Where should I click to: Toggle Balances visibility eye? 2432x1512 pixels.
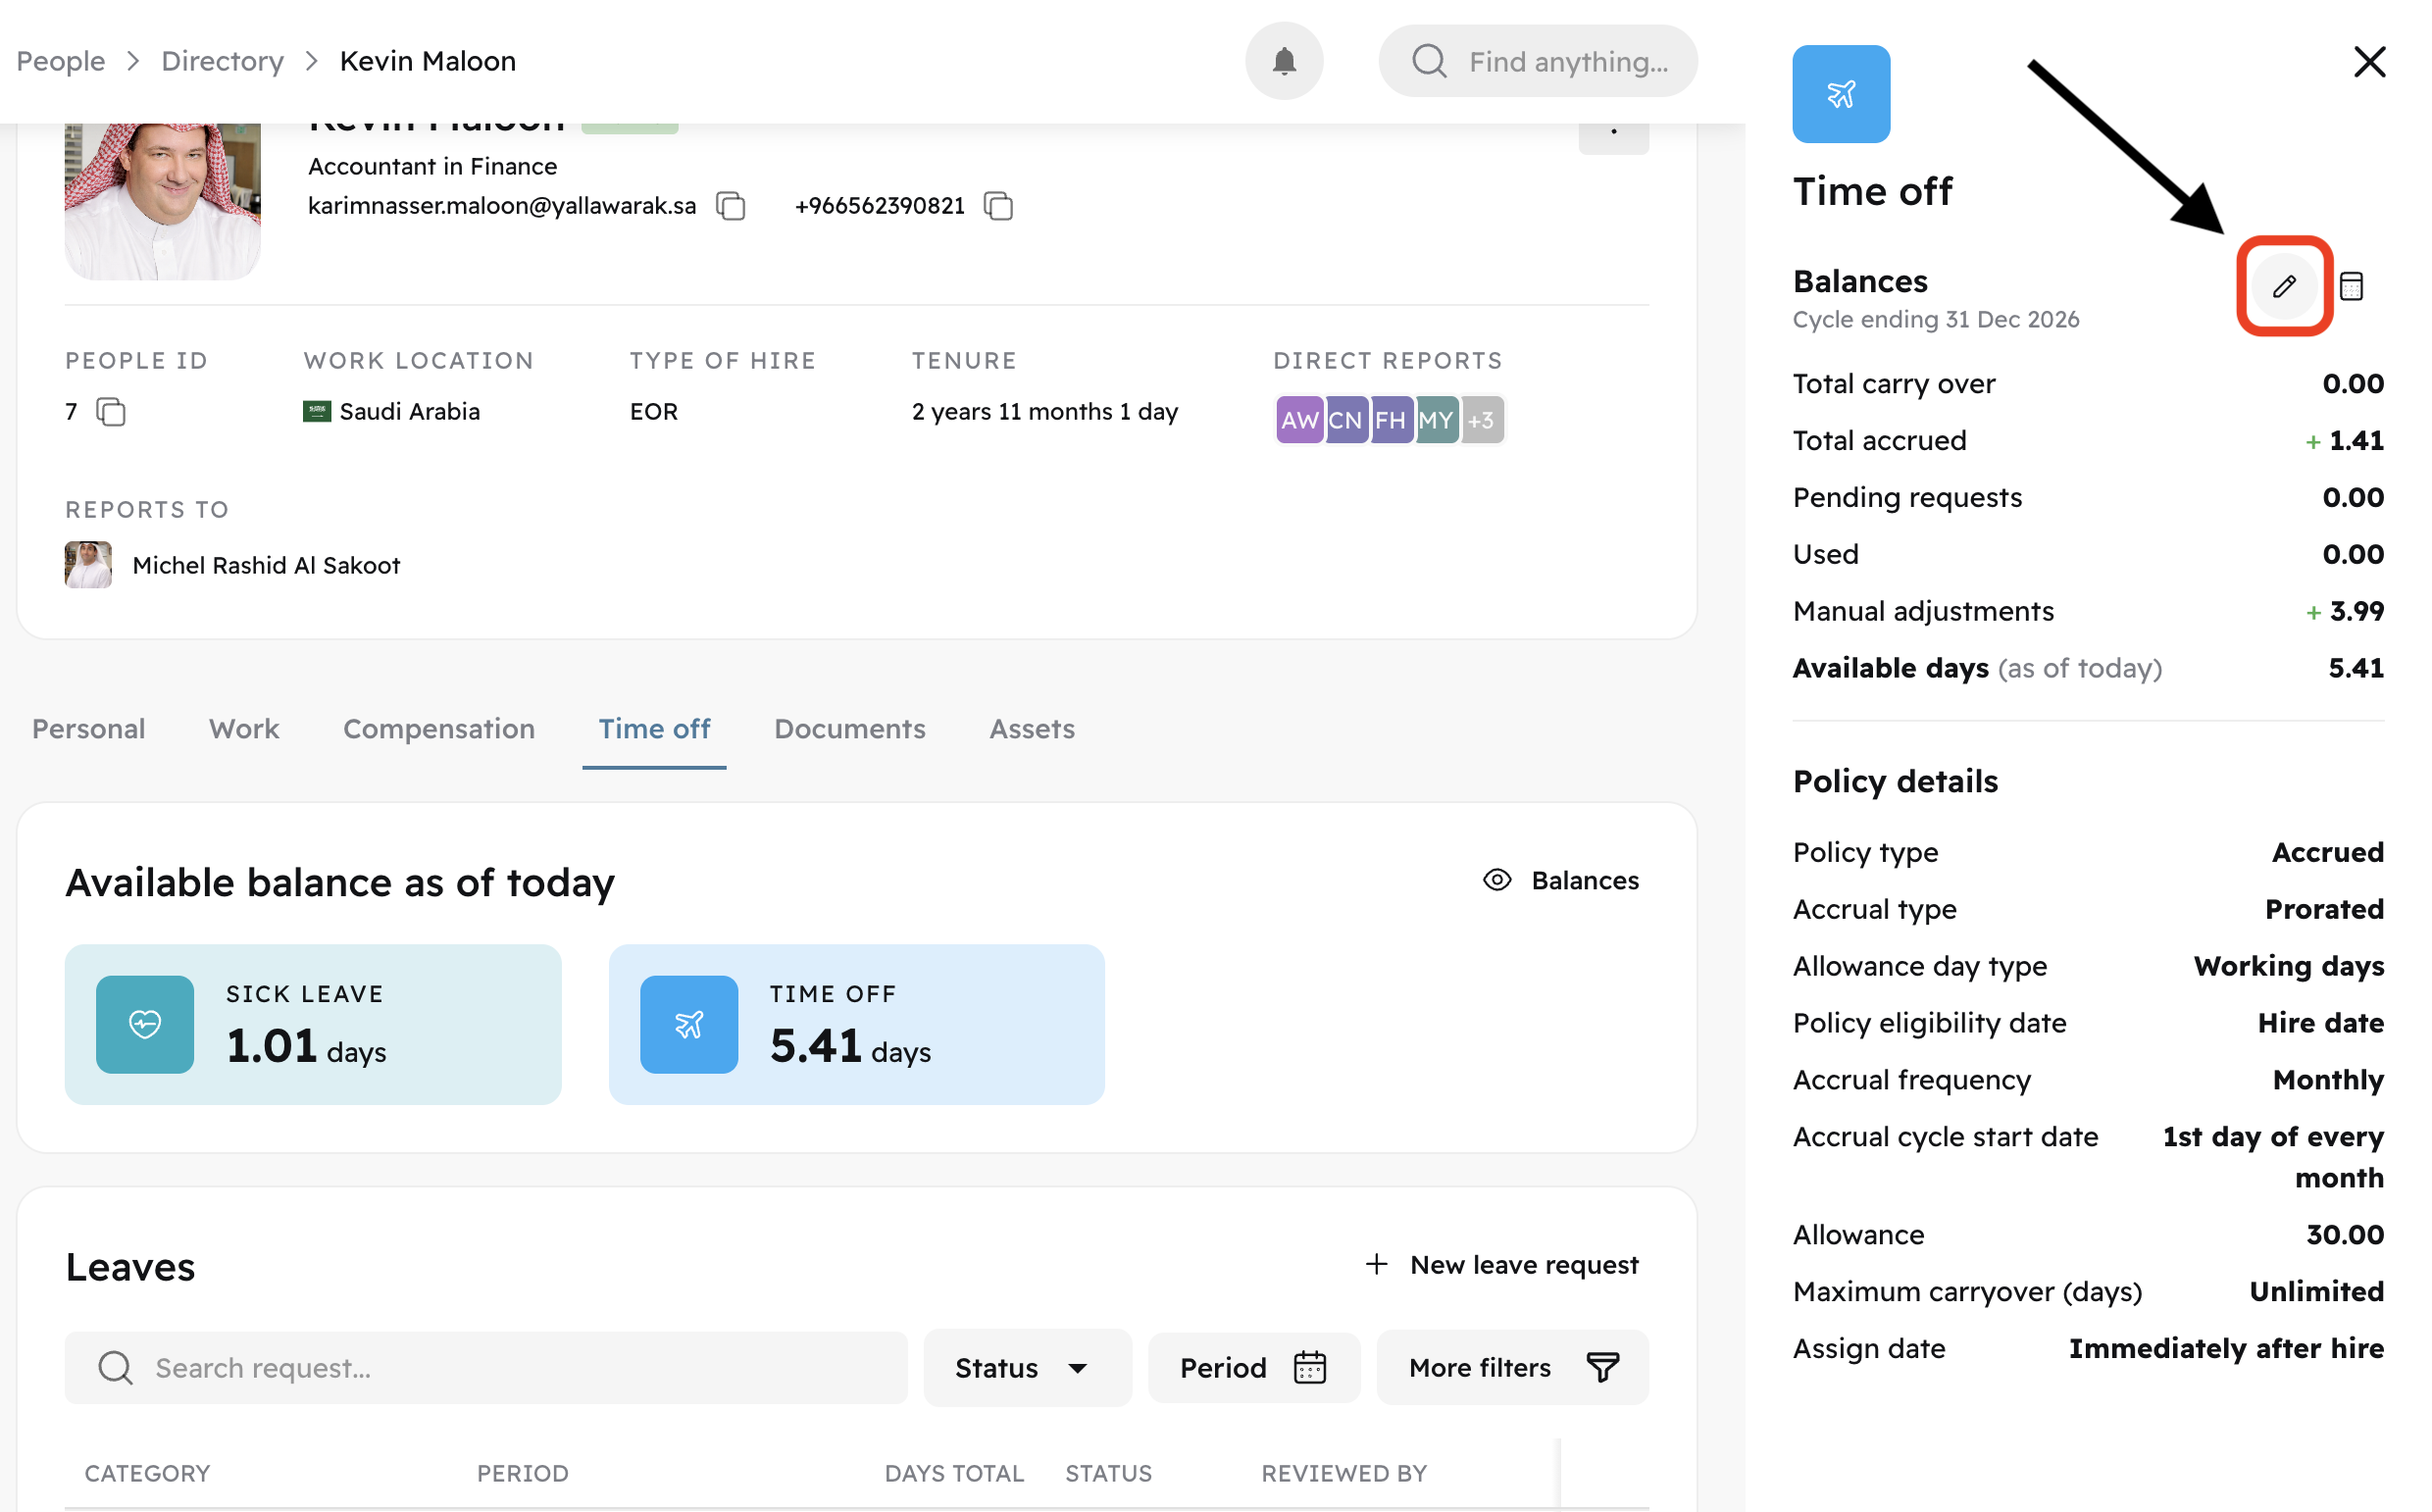click(1497, 880)
